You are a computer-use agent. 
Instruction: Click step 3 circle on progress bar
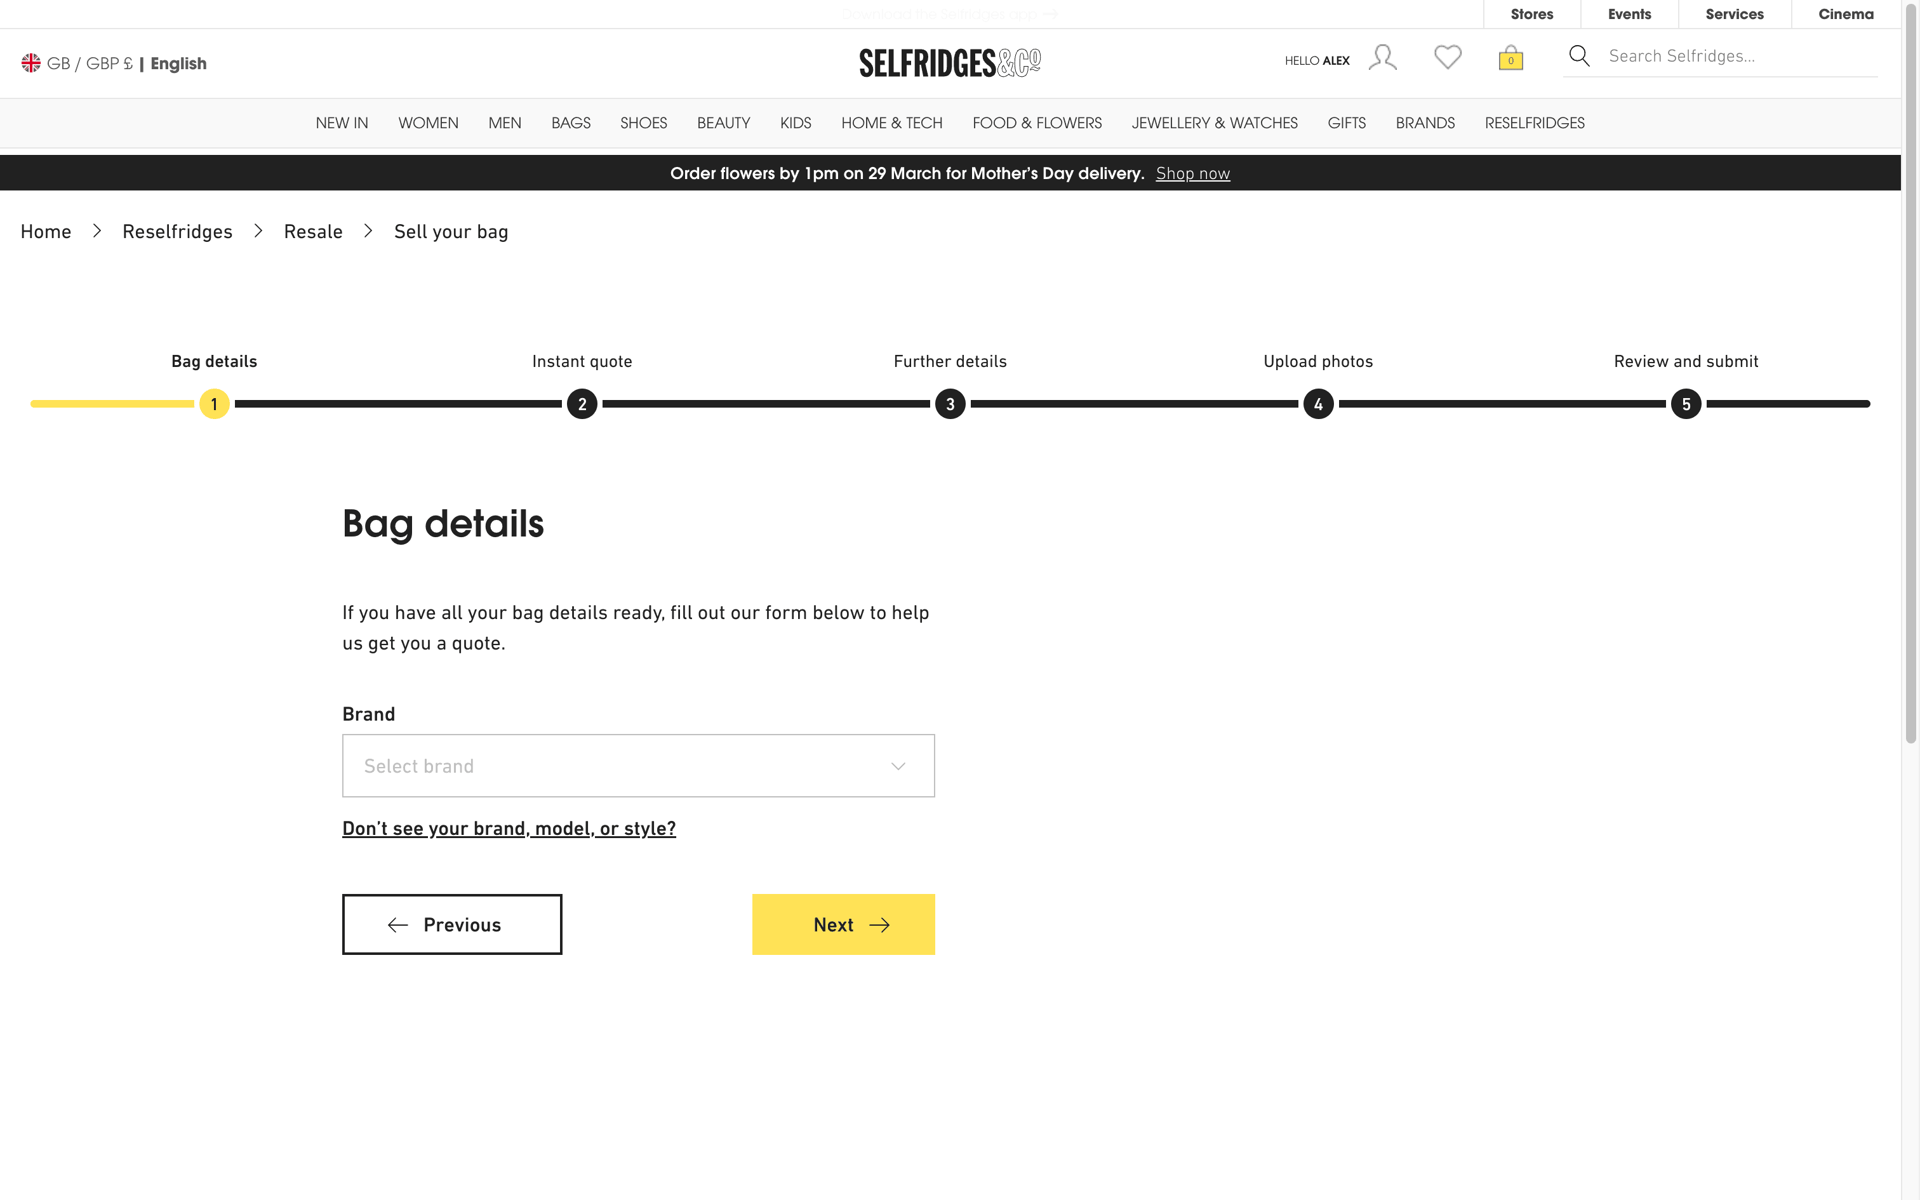point(950,404)
